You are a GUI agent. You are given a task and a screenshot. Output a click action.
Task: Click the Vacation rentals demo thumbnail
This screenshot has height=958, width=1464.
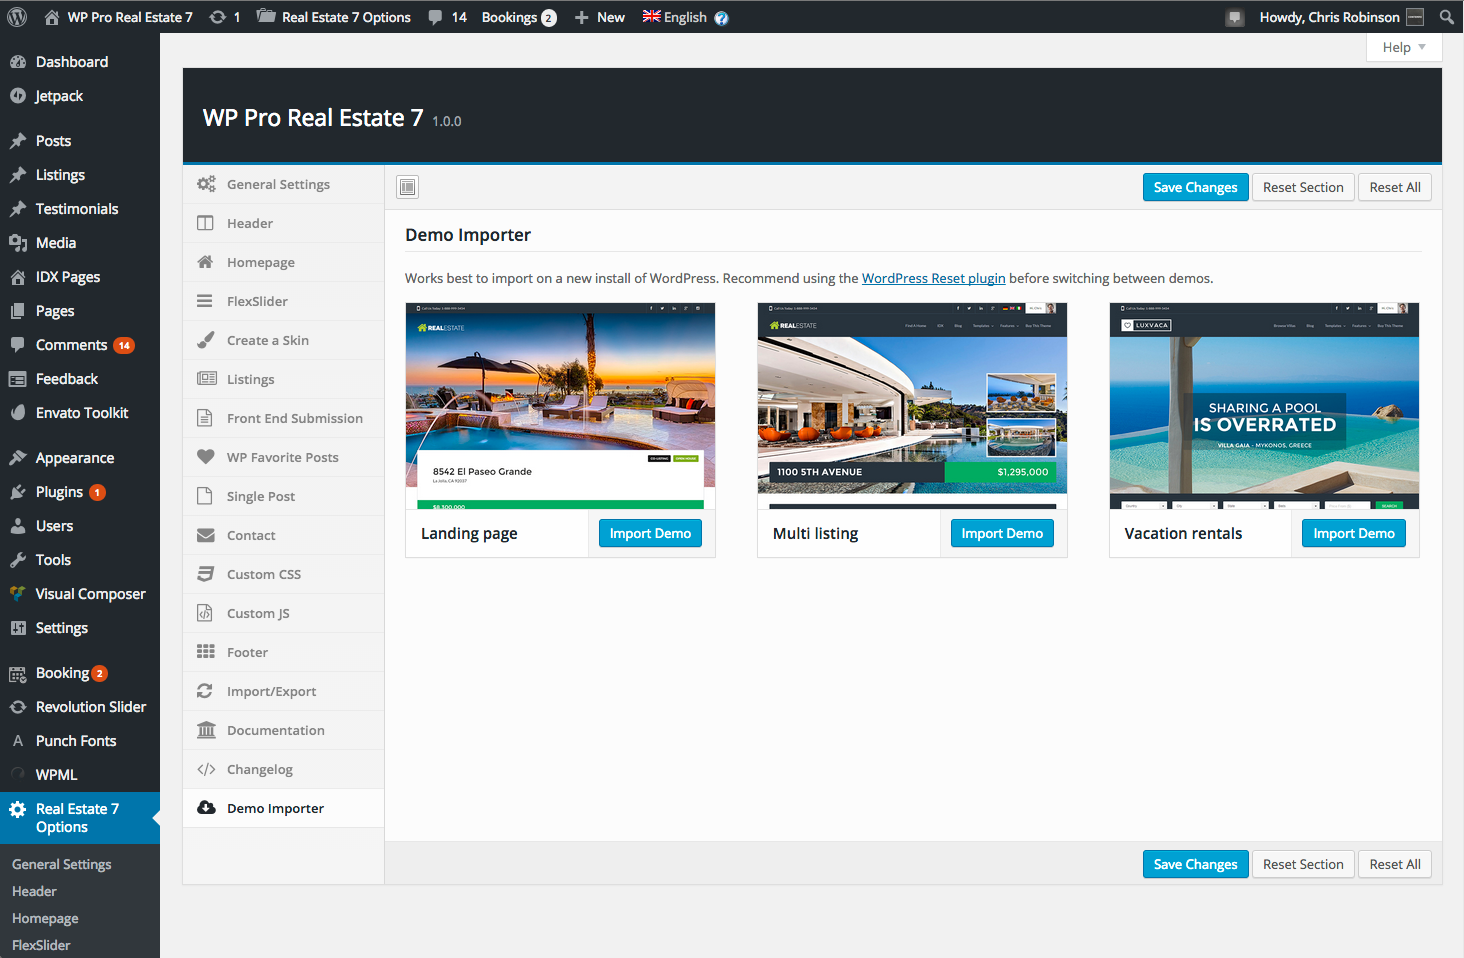(x=1264, y=406)
